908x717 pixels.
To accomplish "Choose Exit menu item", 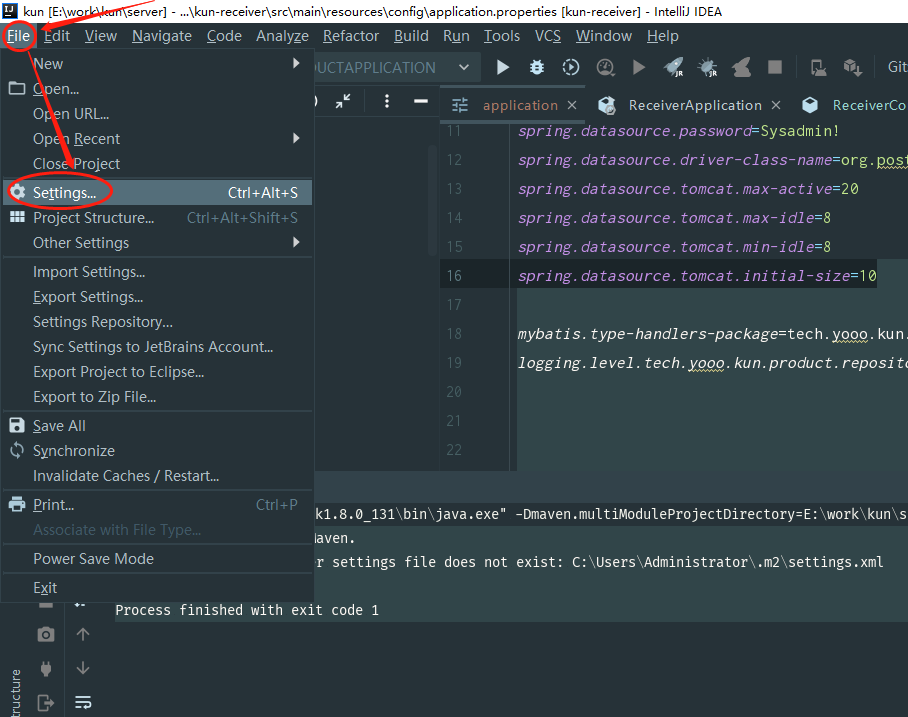I will (158, 587).
